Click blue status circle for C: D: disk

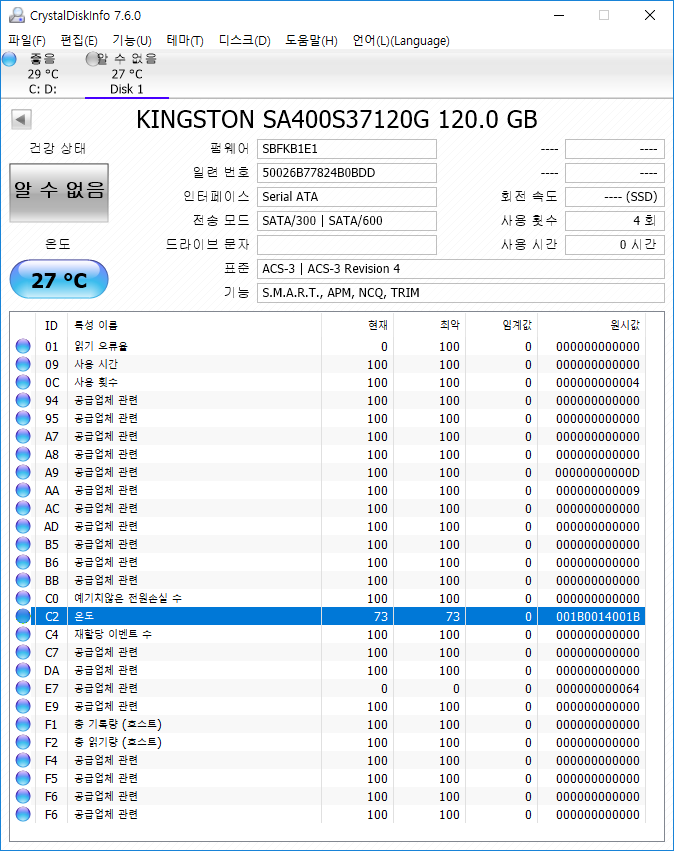[9, 59]
